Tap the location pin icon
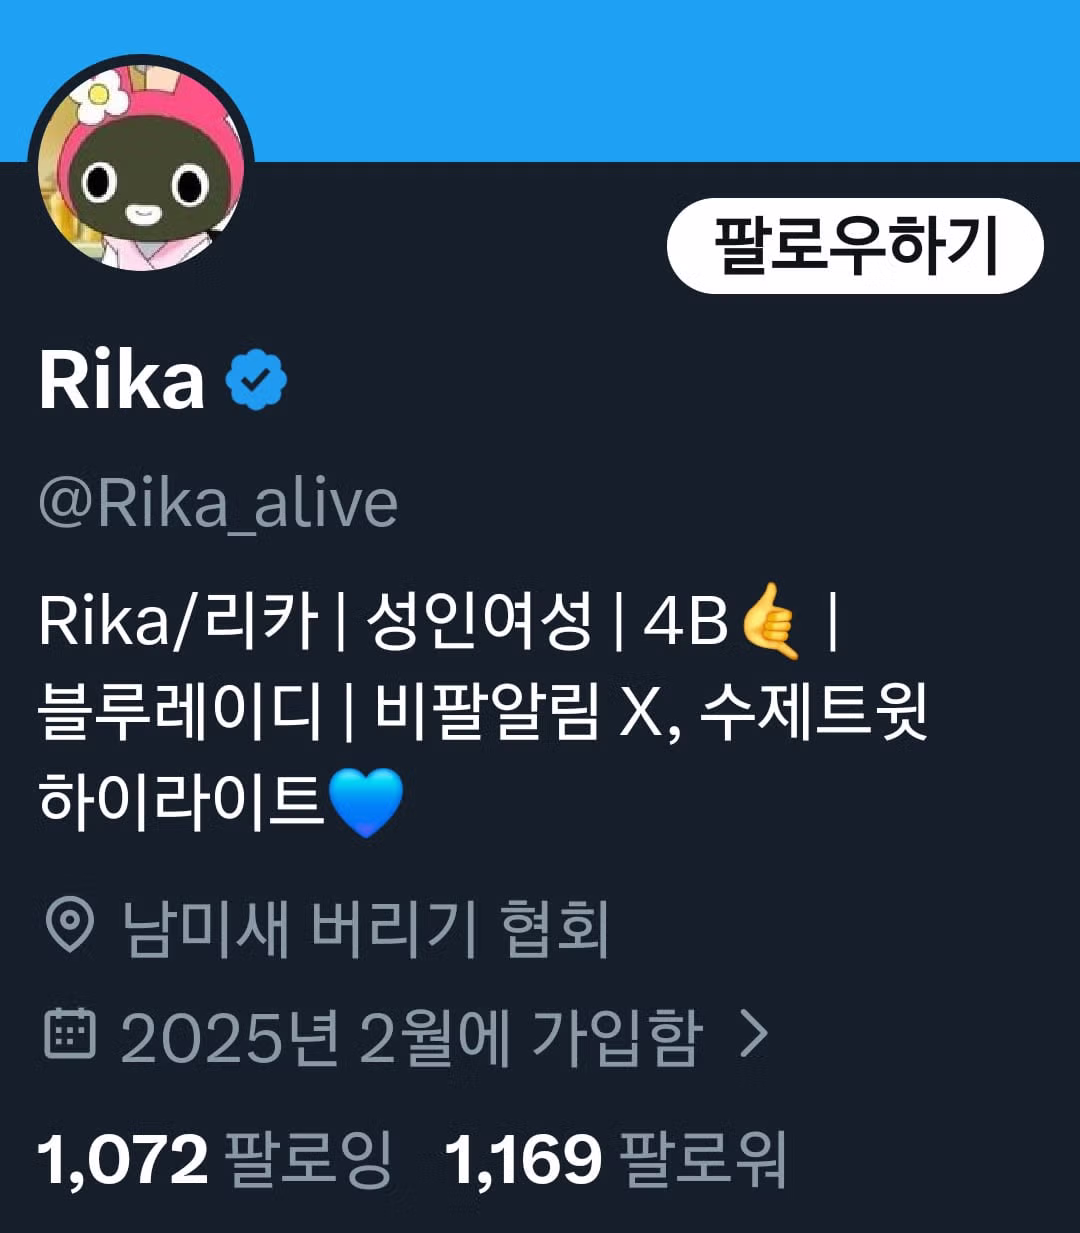 (70, 927)
